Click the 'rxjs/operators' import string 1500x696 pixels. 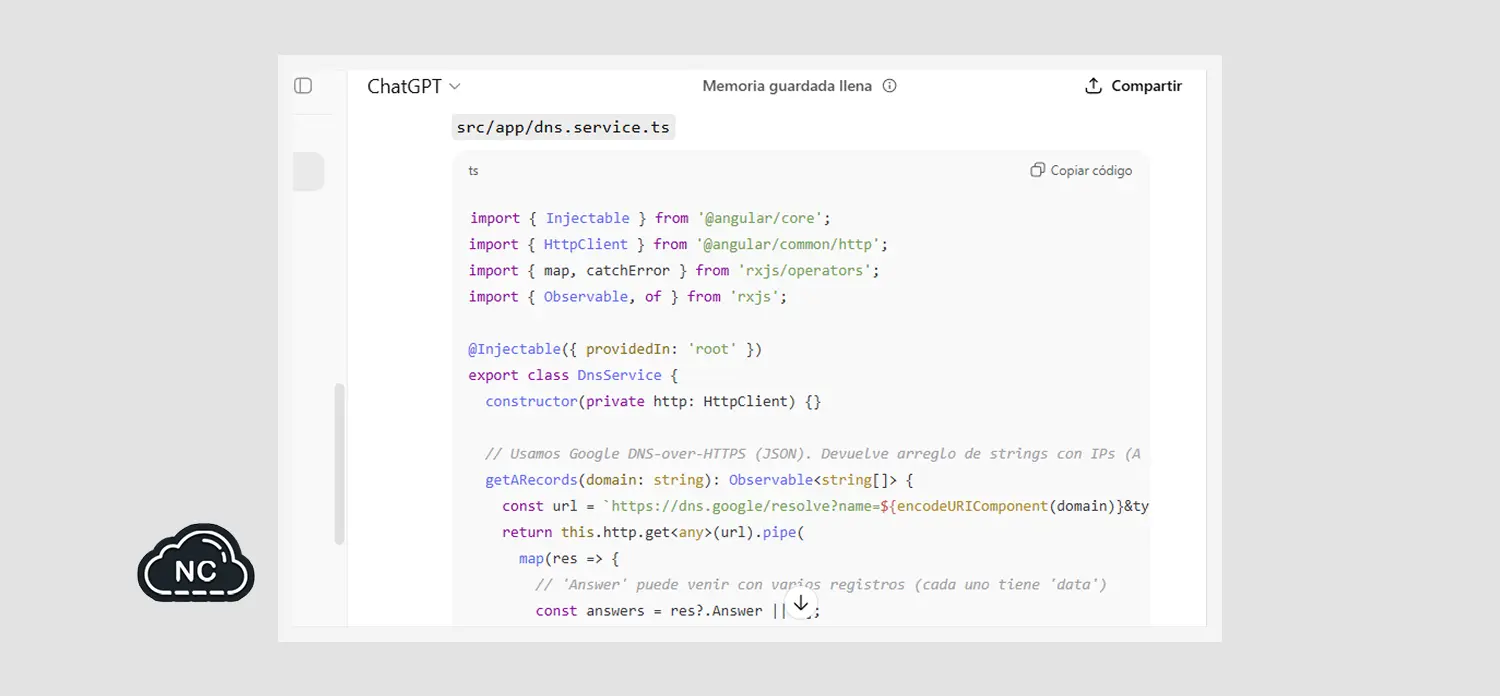point(807,270)
